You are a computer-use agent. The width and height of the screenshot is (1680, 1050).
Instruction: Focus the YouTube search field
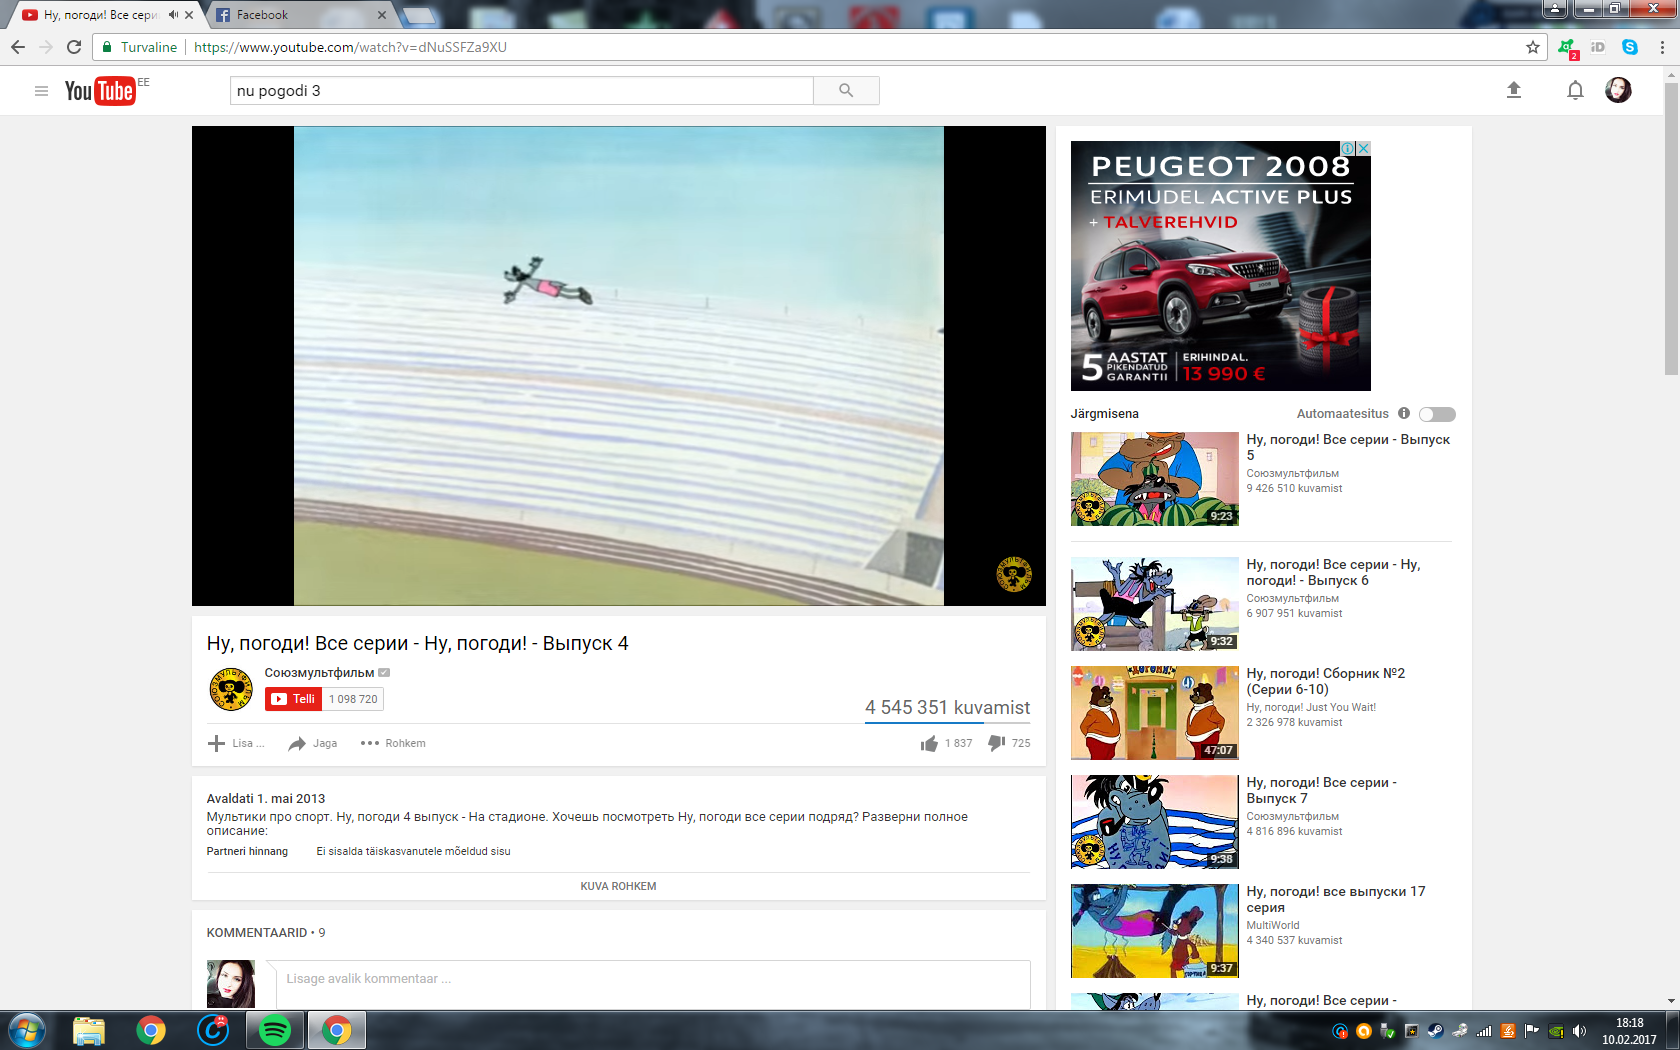[x=522, y=91]
